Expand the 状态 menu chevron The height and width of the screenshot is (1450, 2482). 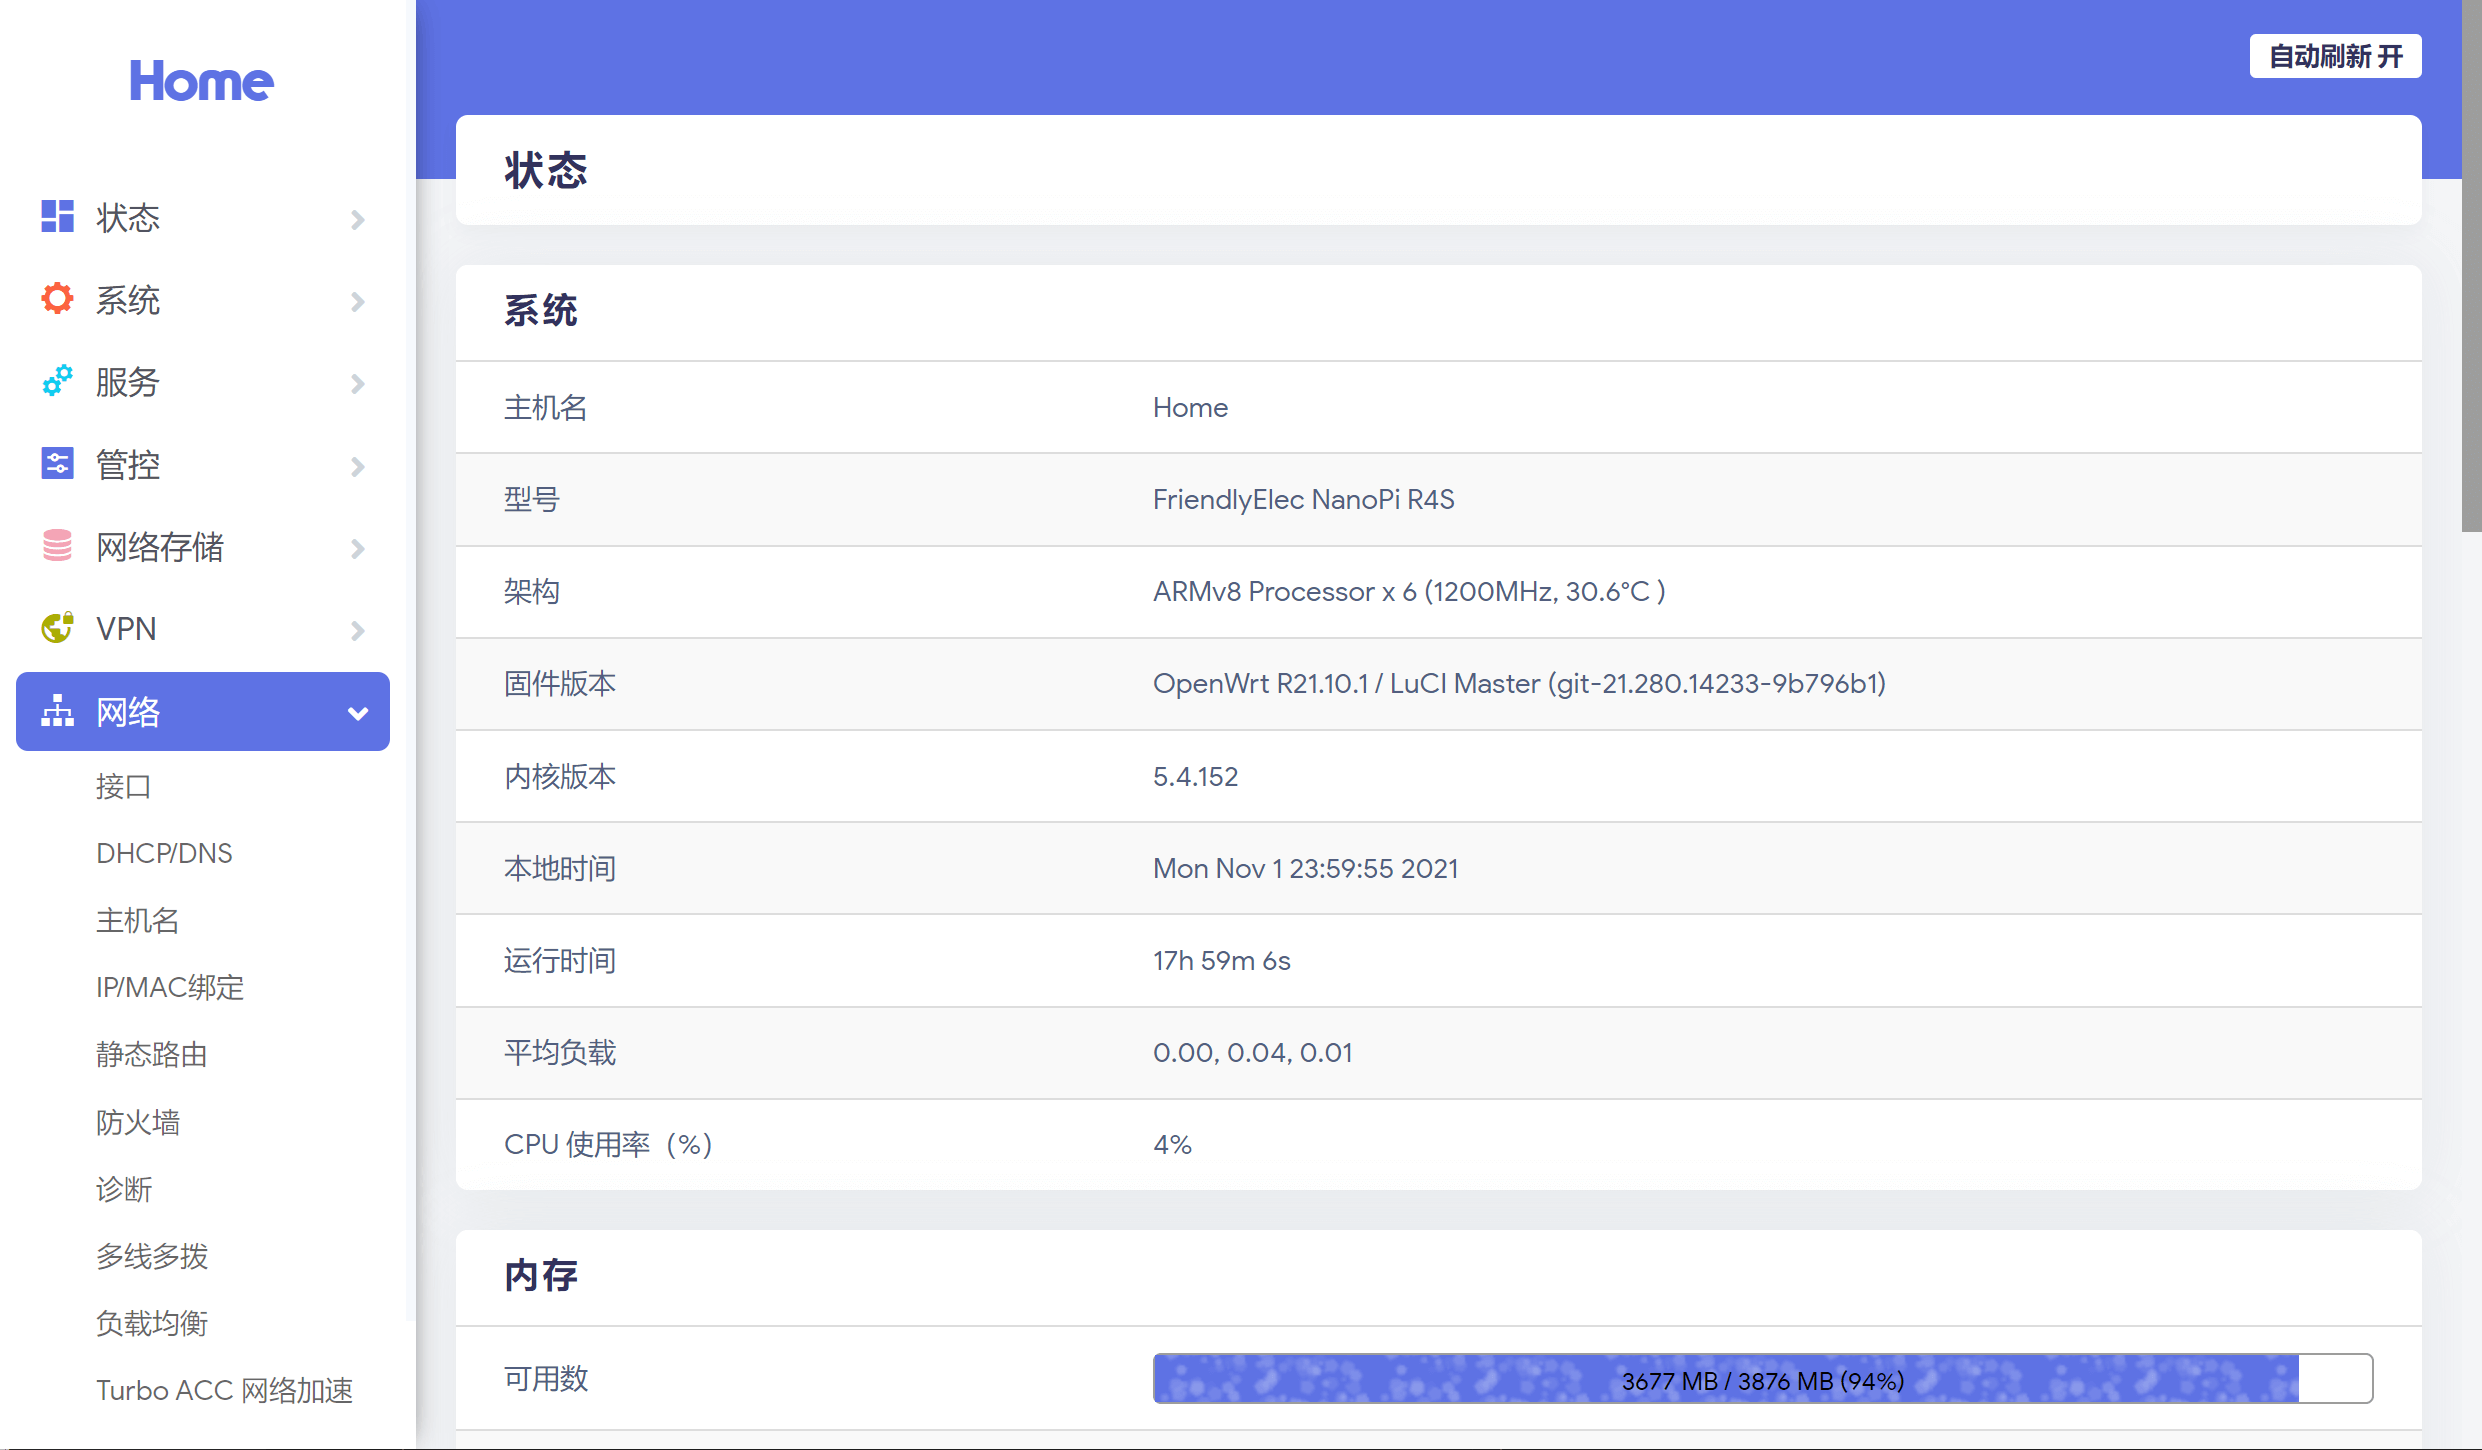coord(358,219)
